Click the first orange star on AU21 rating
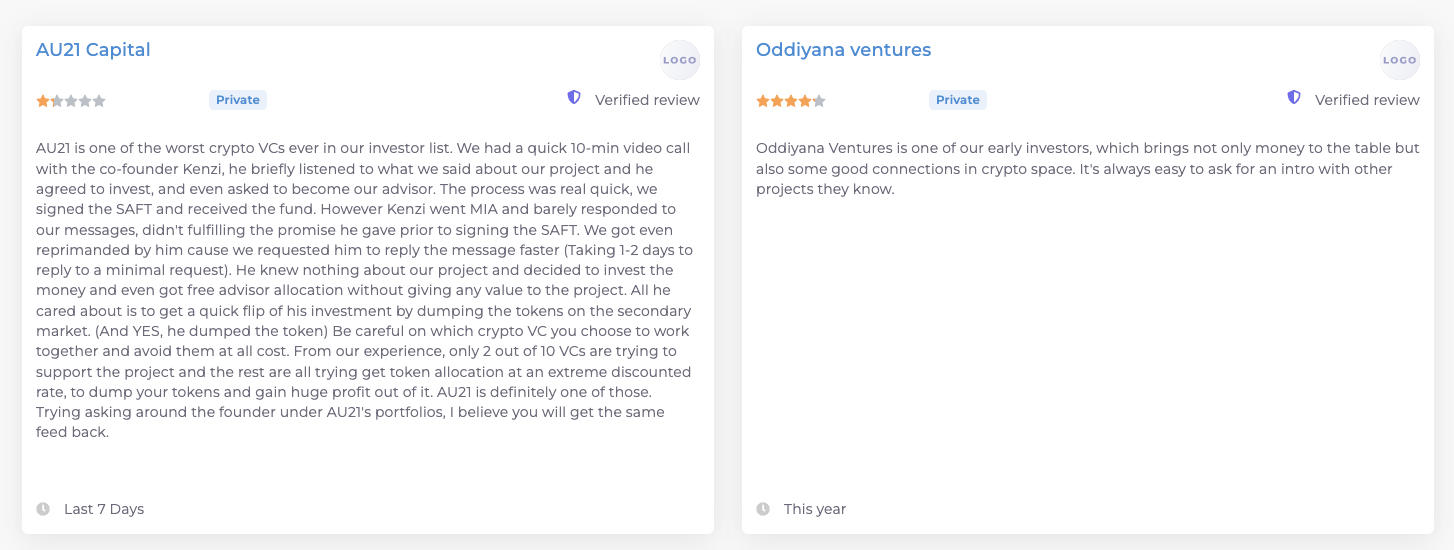Image resolution: width=1454 pixels, height=550 pixels. pos(43,100)
